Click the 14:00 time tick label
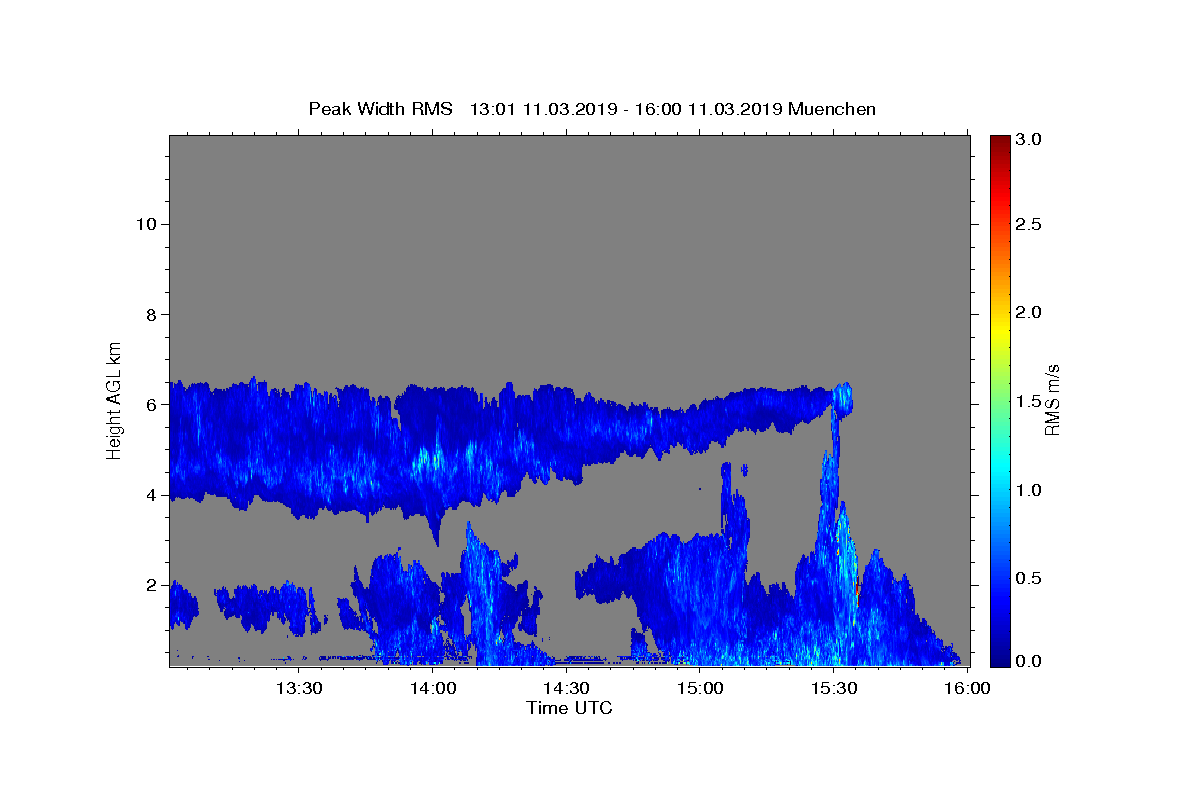This screenshot has height=800, width=1200. tap(434, 688)
